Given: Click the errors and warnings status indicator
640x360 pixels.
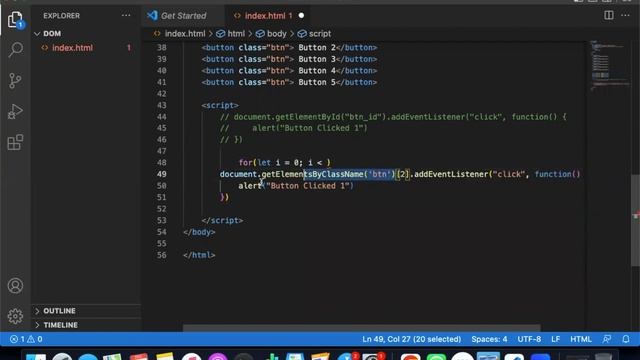Looking at the screenshot, I should (x=26, y=339).
